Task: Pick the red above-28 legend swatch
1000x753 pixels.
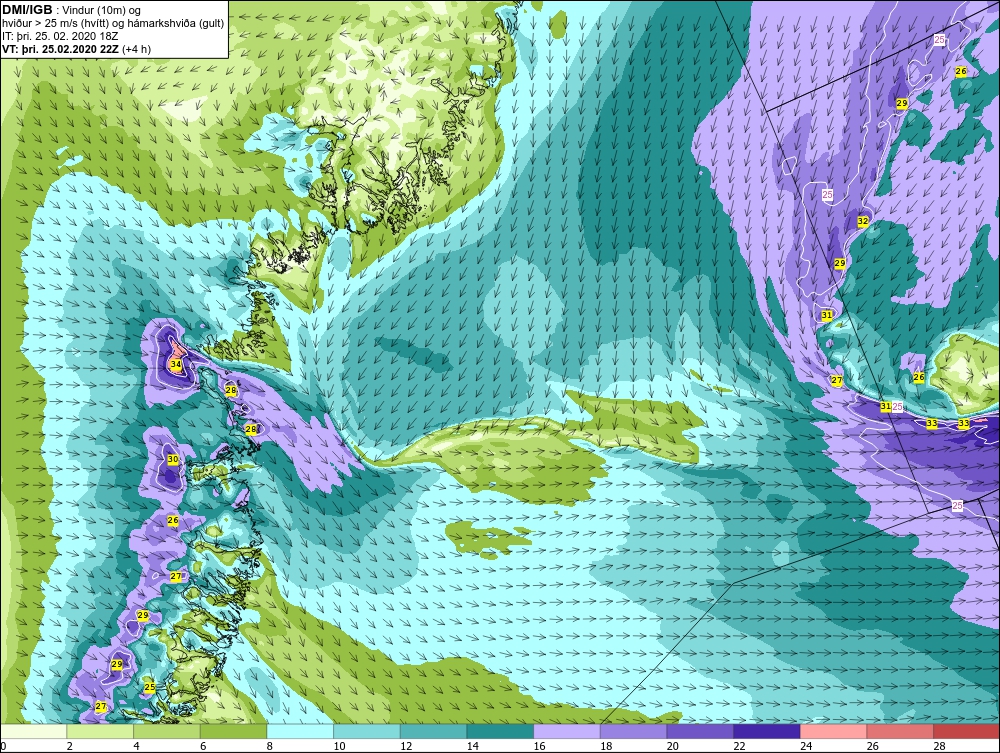Action: click(966, 731)
